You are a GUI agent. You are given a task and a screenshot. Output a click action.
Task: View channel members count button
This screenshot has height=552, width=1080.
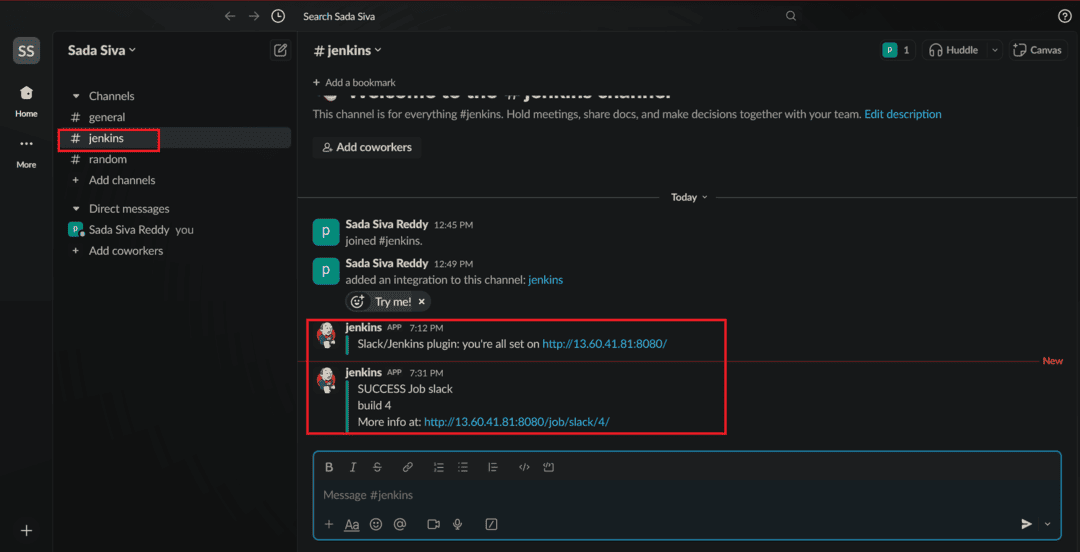tap(897, 50)
